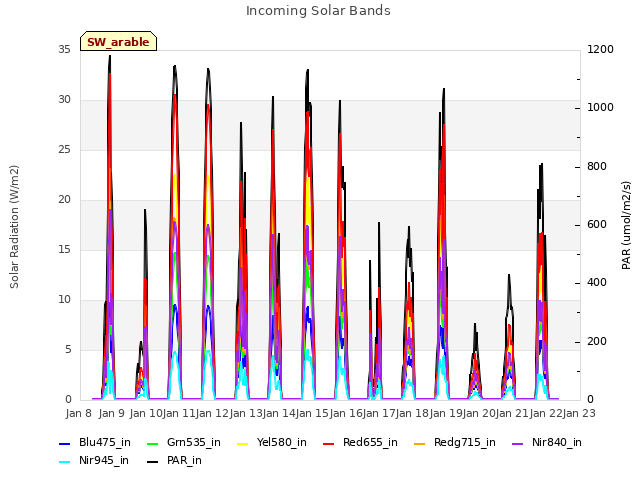The height and width of the screenshot is (480, 640).
Task: Click the SW_arable site label box
Action: (x=118, y=41)
